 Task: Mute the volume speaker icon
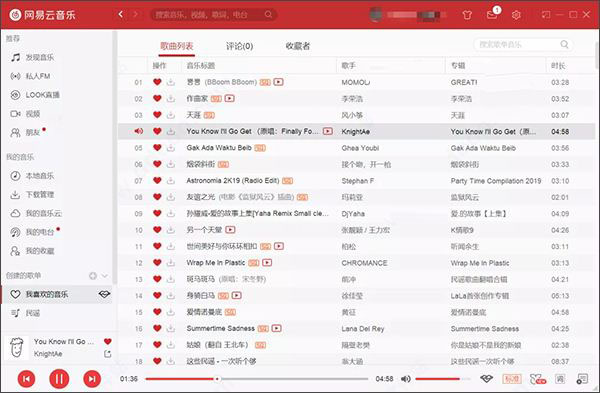coord(406,379)
